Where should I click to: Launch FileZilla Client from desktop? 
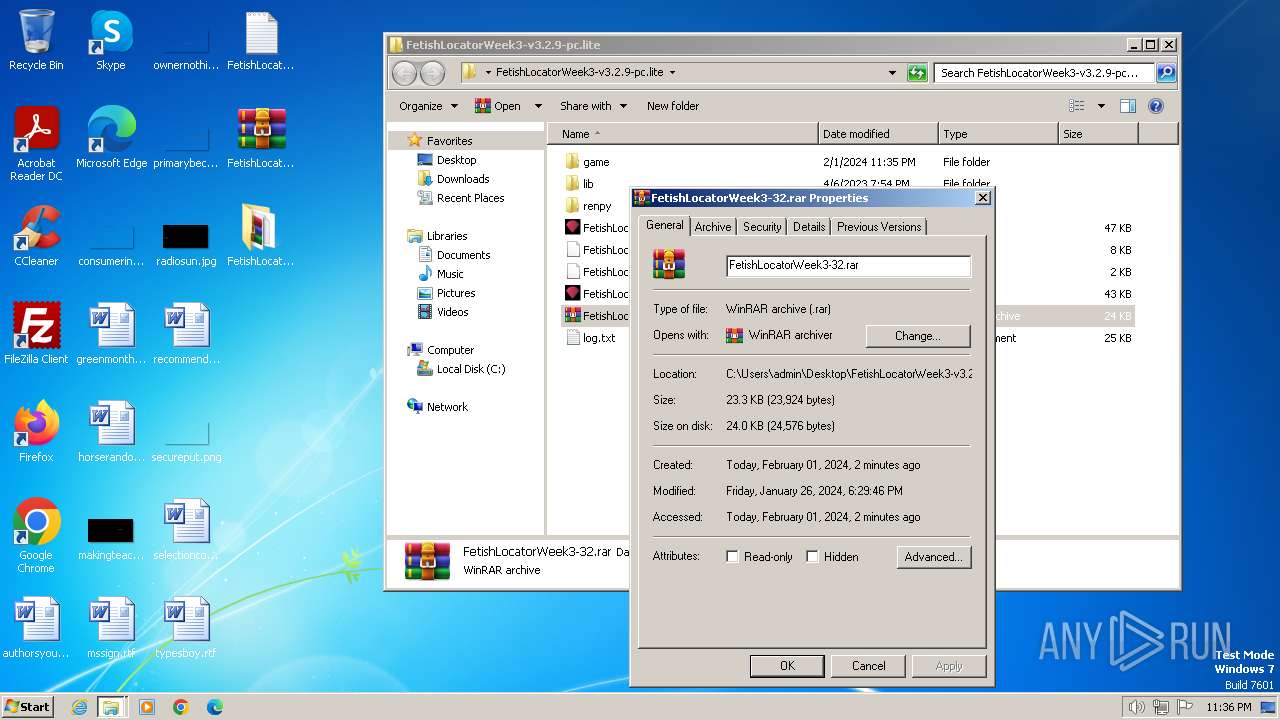[36, 334]
